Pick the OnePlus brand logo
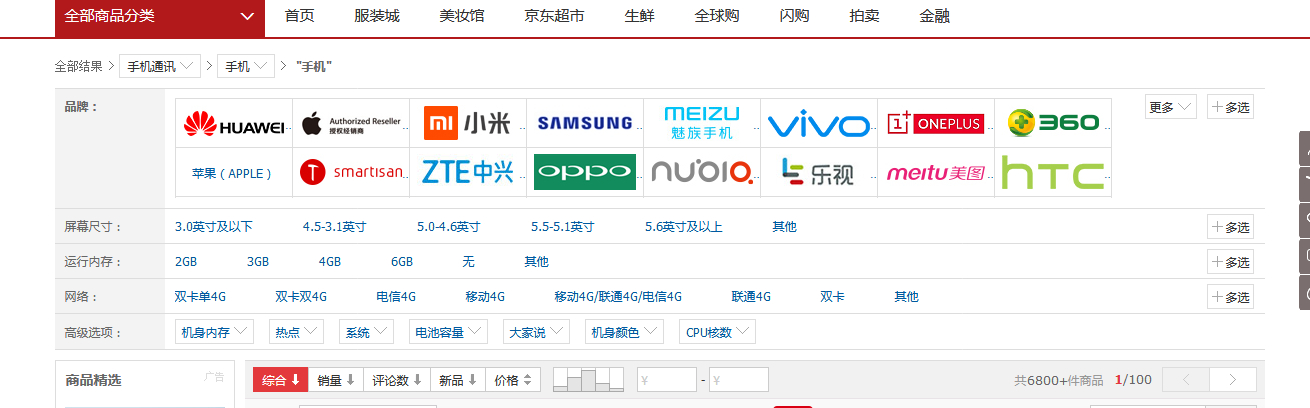The image size is (1310, 408). coord(936,123)
